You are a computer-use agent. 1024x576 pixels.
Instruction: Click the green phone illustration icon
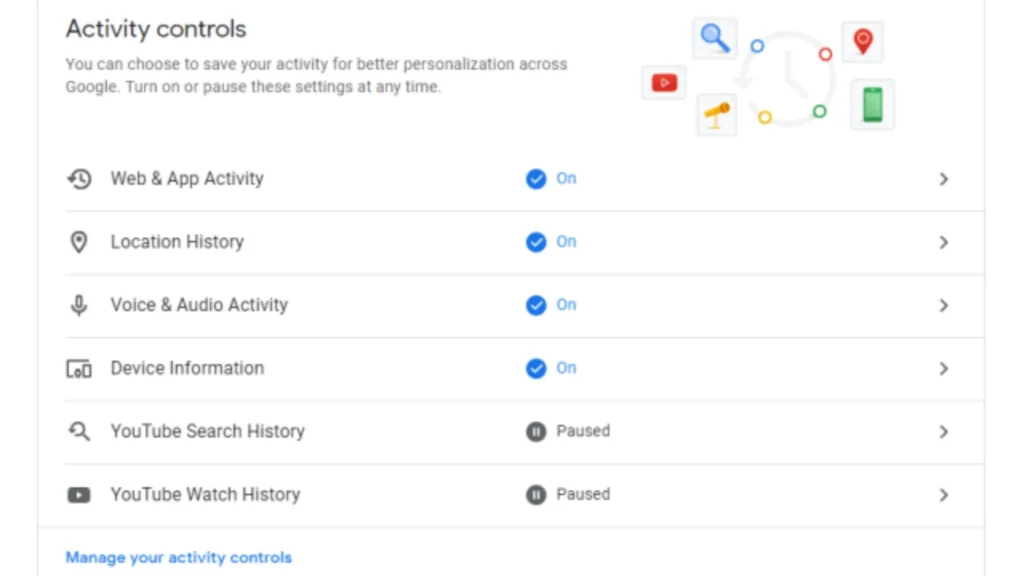[x=871, y=104]
